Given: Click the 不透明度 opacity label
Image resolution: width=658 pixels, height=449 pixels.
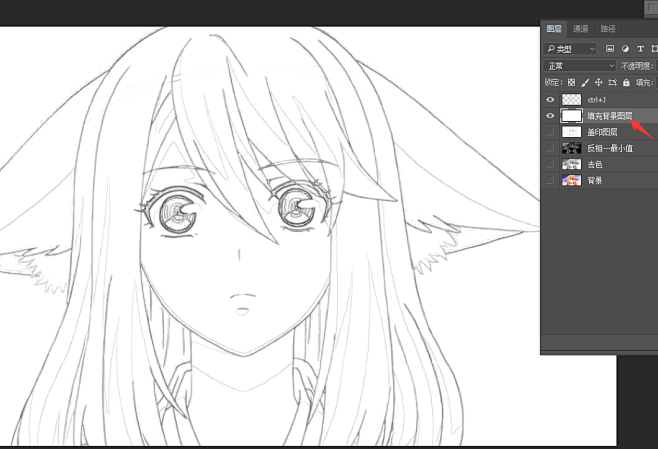Looking at the screenshot, I should coord(637,66).
